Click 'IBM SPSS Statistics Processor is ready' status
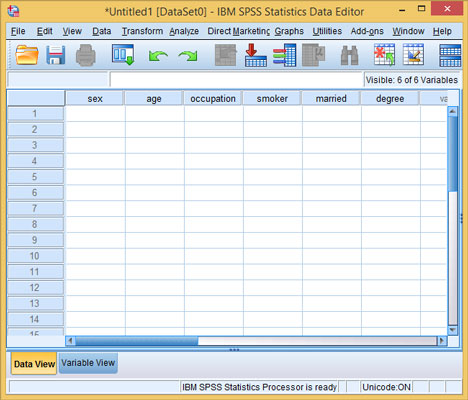This screenshot has height=400, width=468. pyautogui.click(x=259, y=387)
